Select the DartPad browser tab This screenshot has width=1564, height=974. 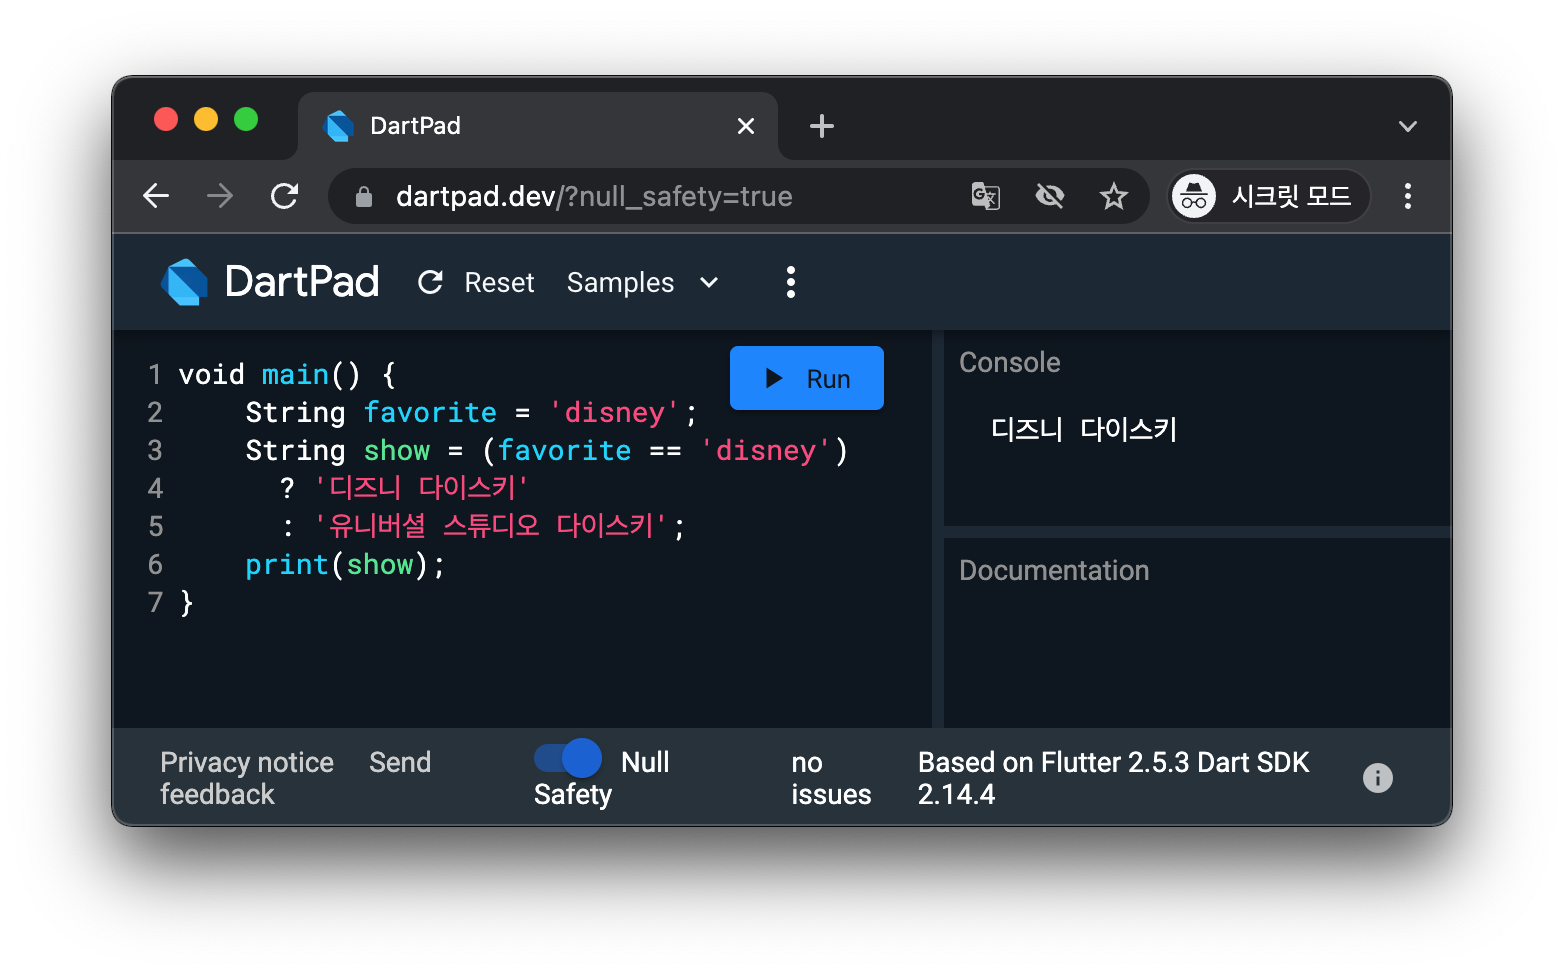(538, 126)
